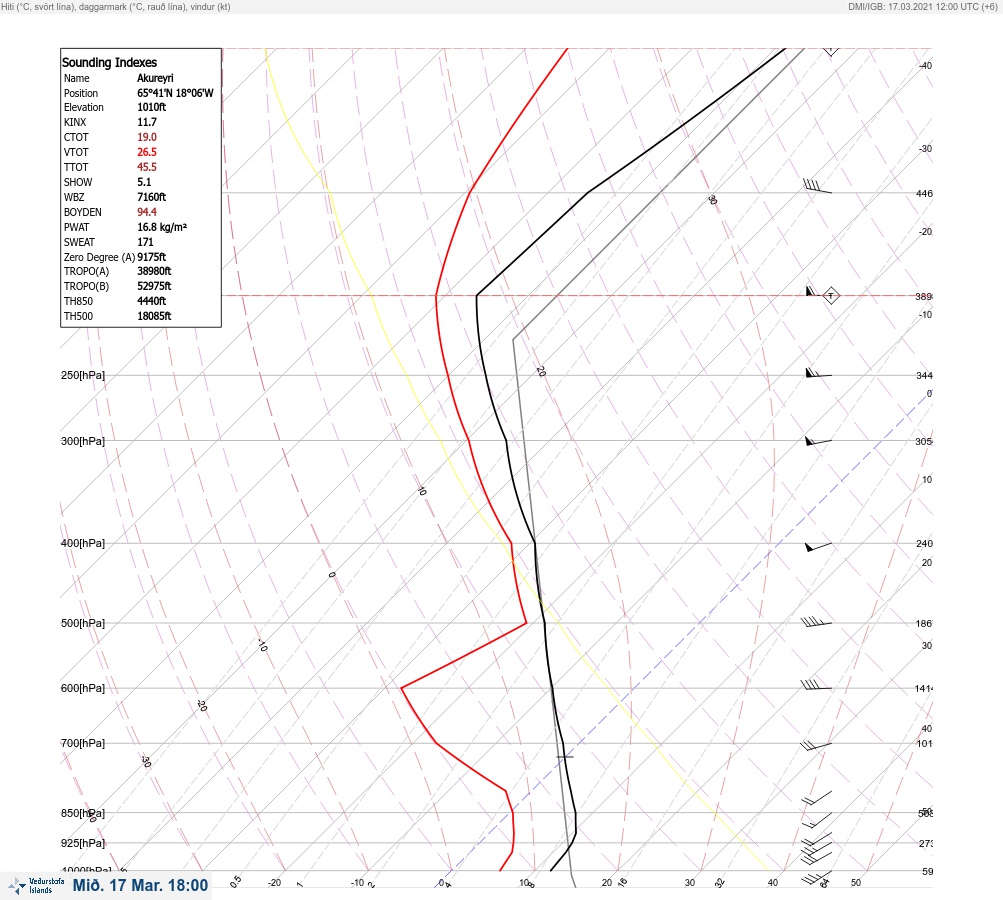Viewport: 1003px width, 900px height.
Task: Select the red CTOT value 19.0
Action: coord(146,137)
